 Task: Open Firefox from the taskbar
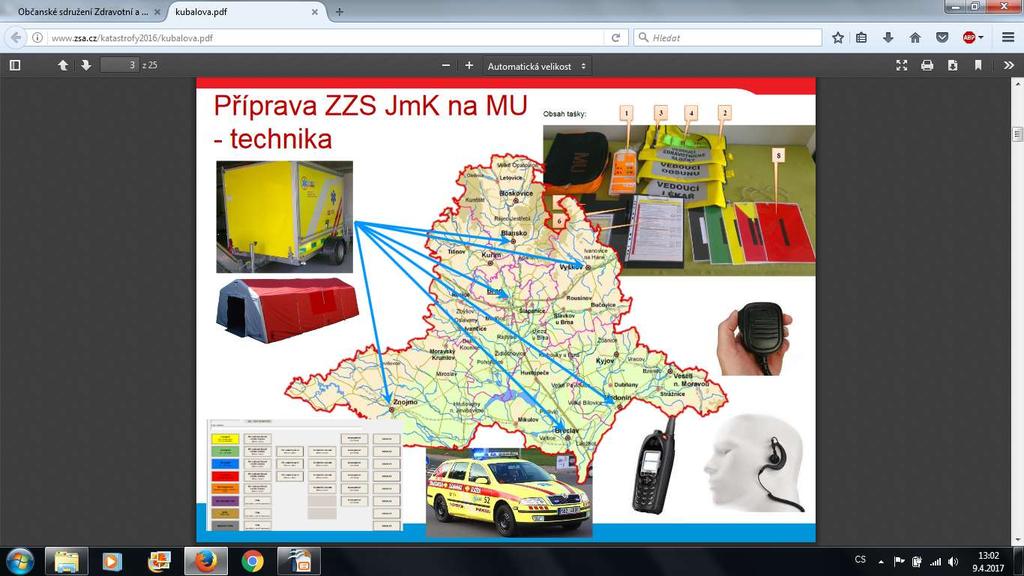(x=206, y=562)
